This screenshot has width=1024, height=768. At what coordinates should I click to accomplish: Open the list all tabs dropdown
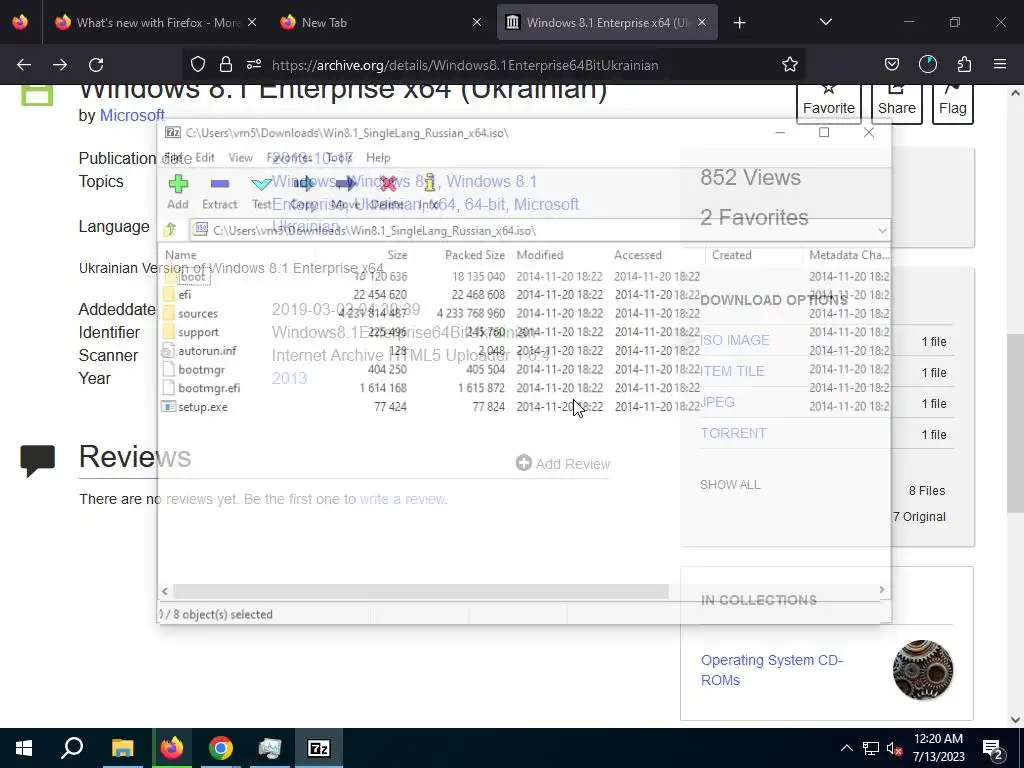point(826,22)
